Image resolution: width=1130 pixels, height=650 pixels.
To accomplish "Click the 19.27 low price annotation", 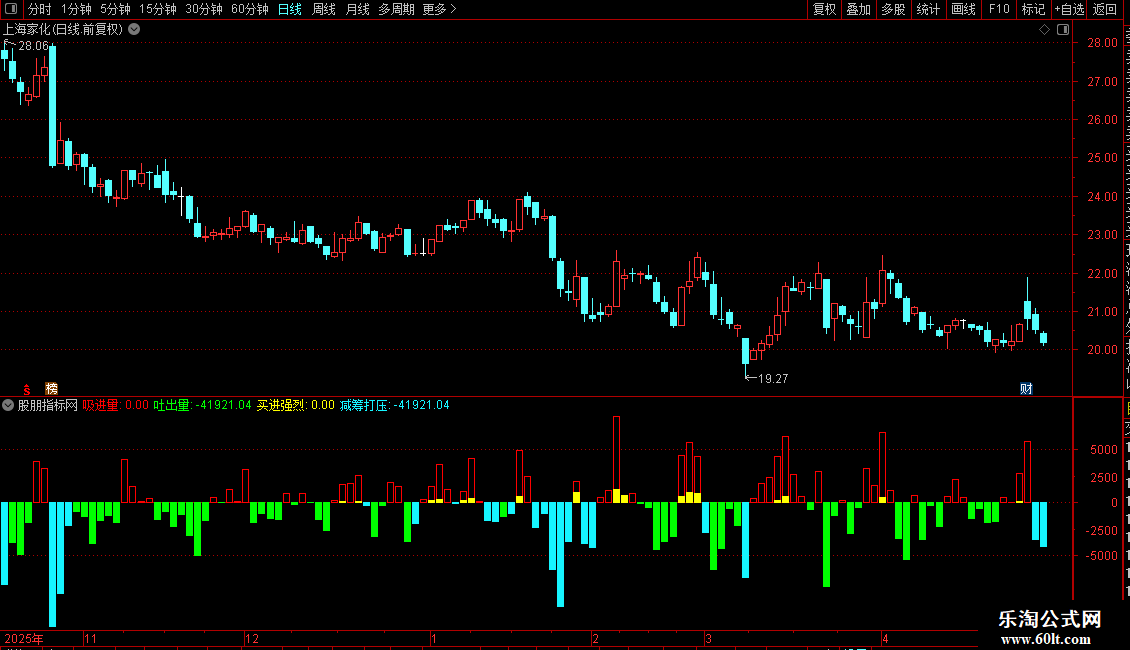I will coord(773,378).
